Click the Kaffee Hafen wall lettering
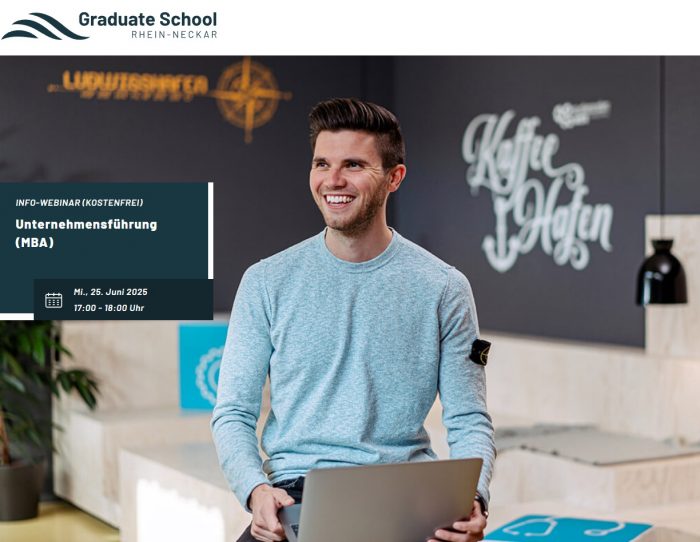The image size is (700, 542). point(538,192)
